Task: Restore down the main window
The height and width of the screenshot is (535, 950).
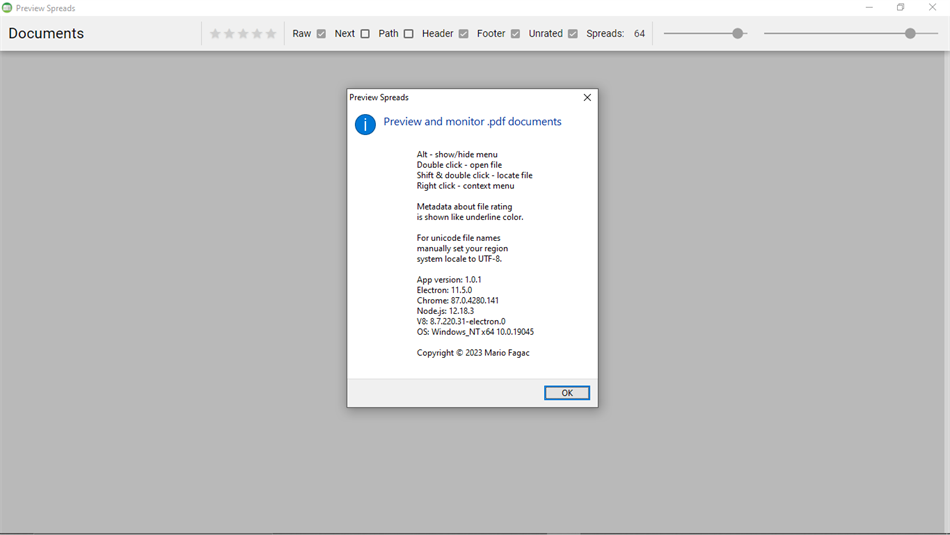Action: point(900,7)
